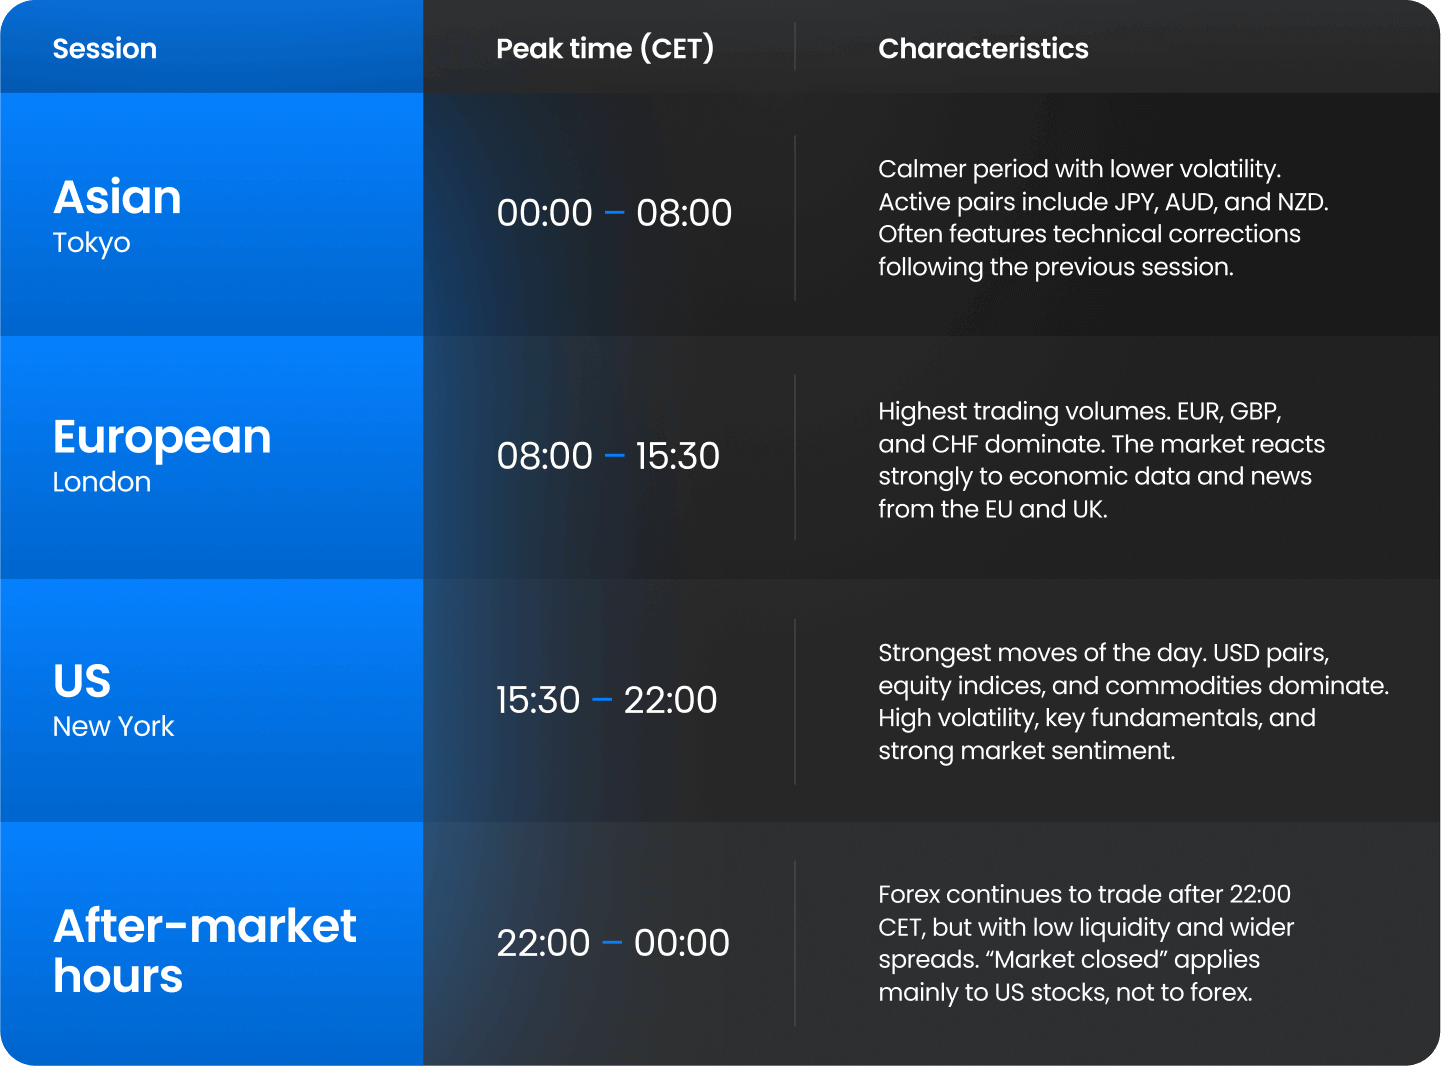Select the US session title
Screen dimensions: 1441x1066
tap(82, 681)
